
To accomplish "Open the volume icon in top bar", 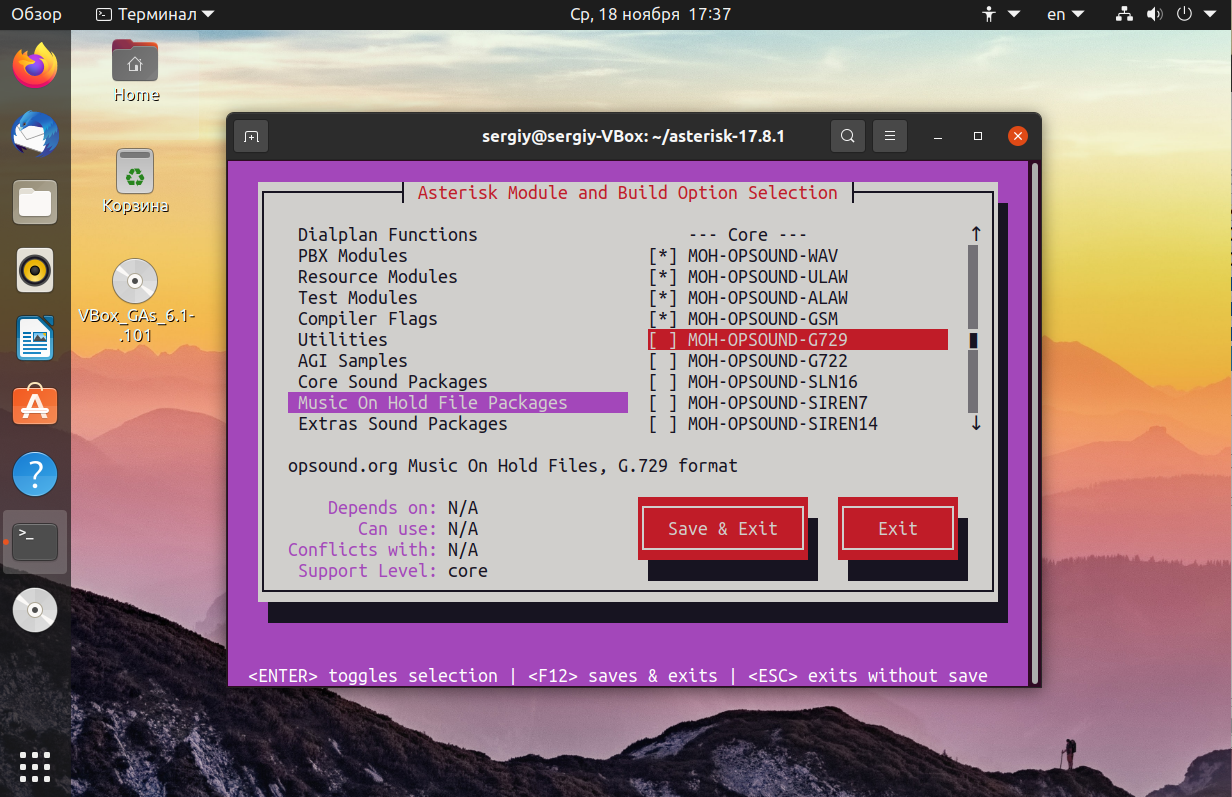I will pyautogui.click(x=1155, y=14).
